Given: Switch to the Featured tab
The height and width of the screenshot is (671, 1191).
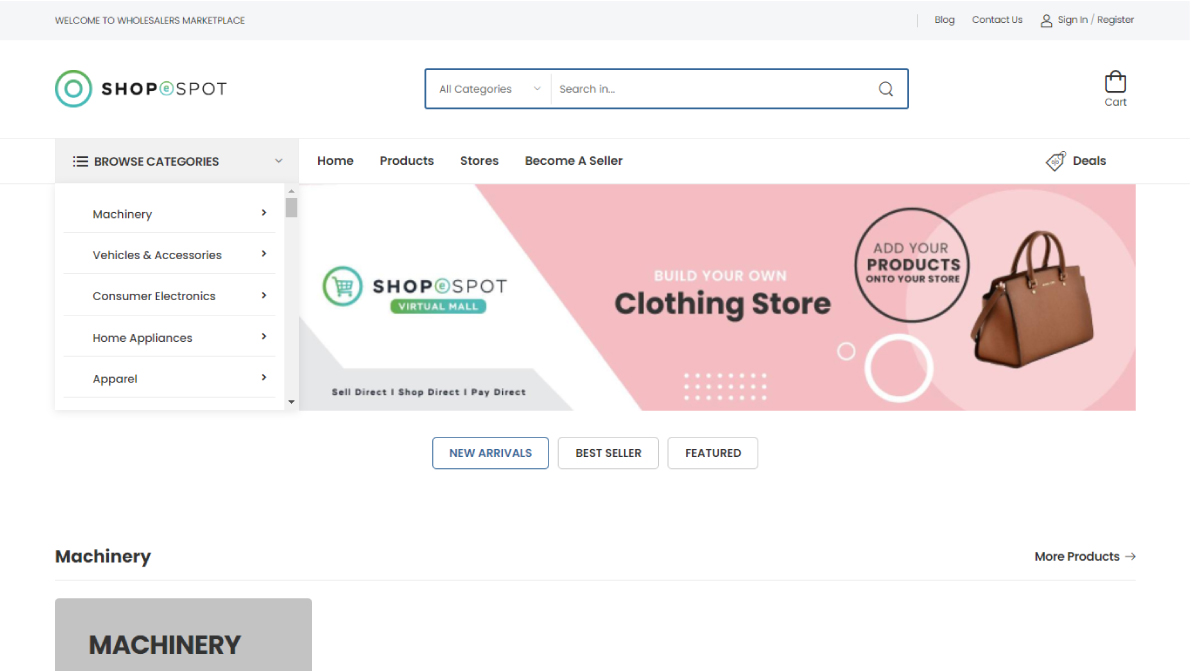Looking at the screenshot, I should coord(712,453).
